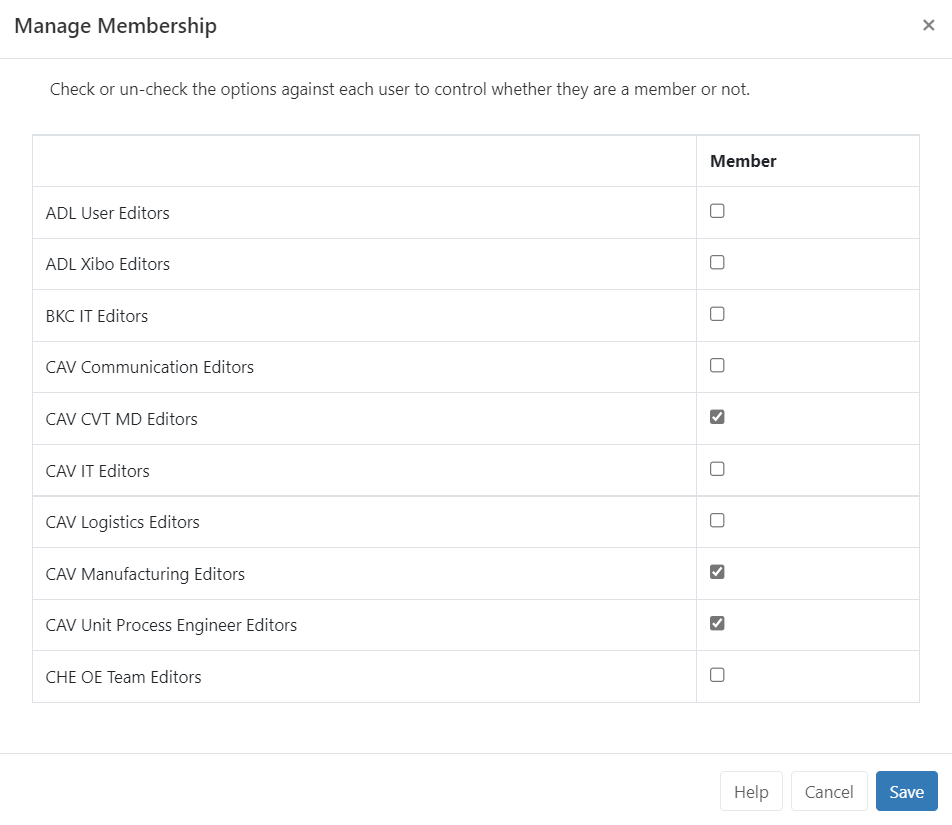Remove CAV Unit Process Engineer Editors membership
952x825 pixels.
pos(717,623)
